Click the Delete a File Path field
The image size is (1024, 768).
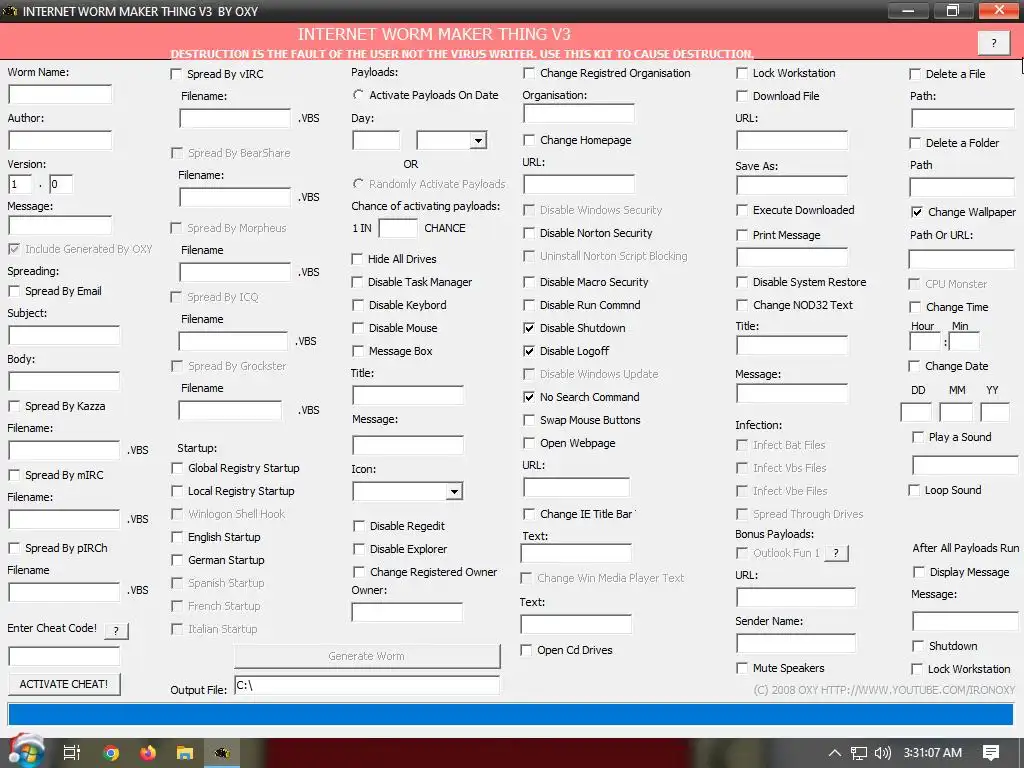tap(963, 118)
